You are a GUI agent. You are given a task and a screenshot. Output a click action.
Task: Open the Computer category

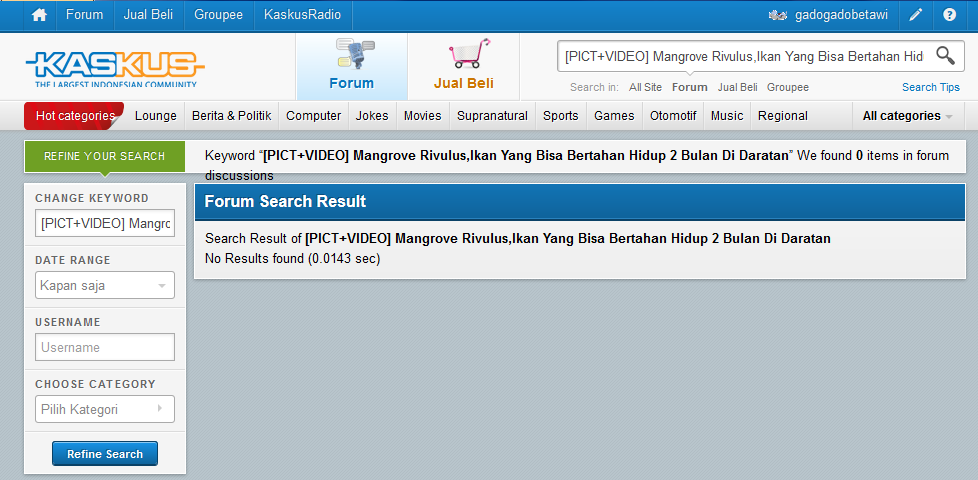coord(314,116)
